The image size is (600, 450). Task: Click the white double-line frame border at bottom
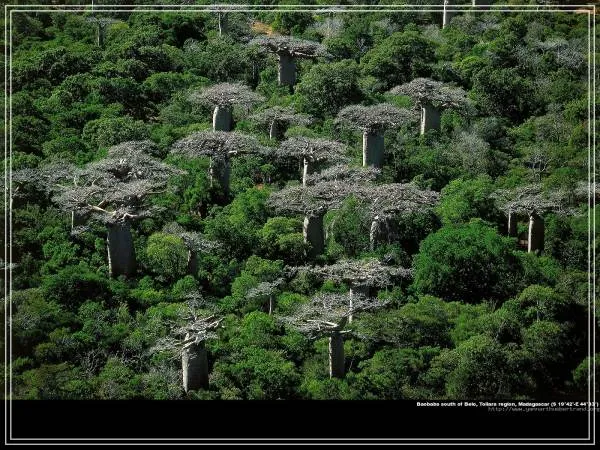[300, 441]
